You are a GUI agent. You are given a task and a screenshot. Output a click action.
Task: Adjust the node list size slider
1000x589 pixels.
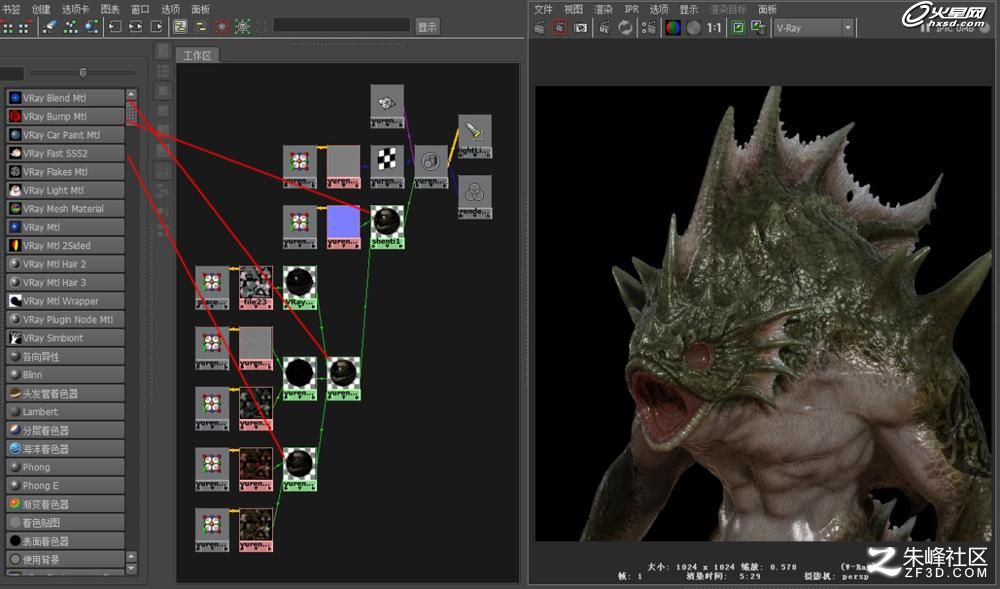[x=83, y=72]
